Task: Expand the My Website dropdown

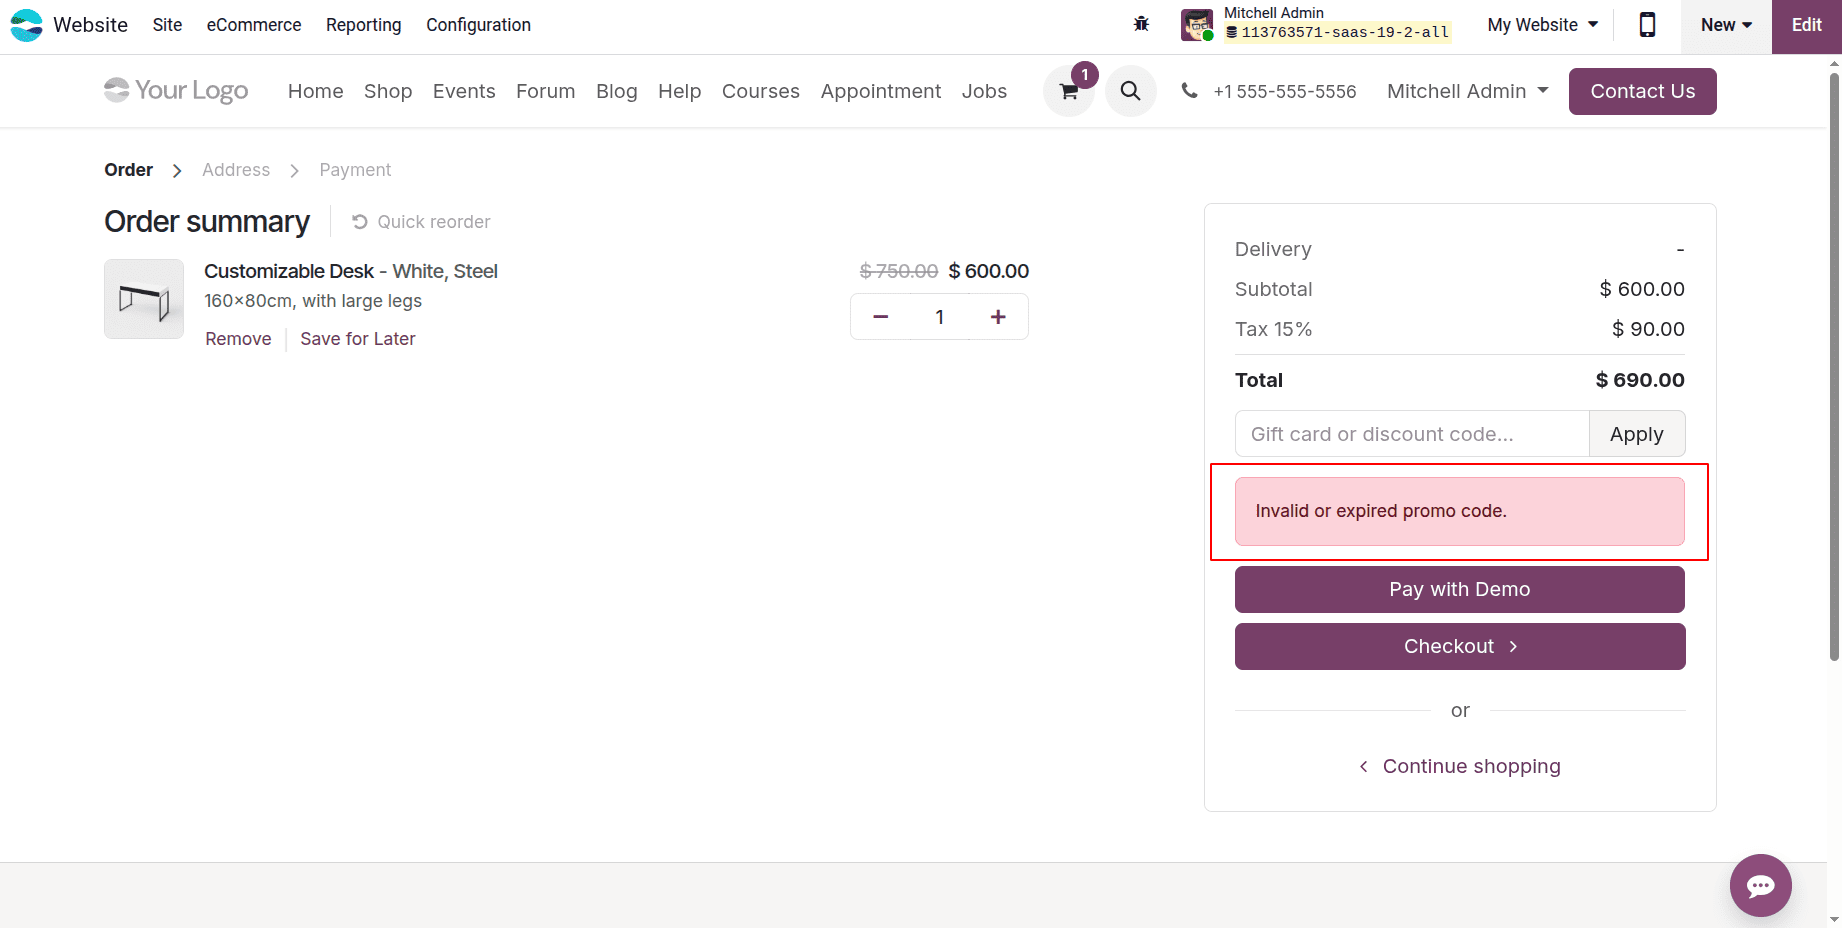Action: pyautogui.click(x=1542, y=25)
